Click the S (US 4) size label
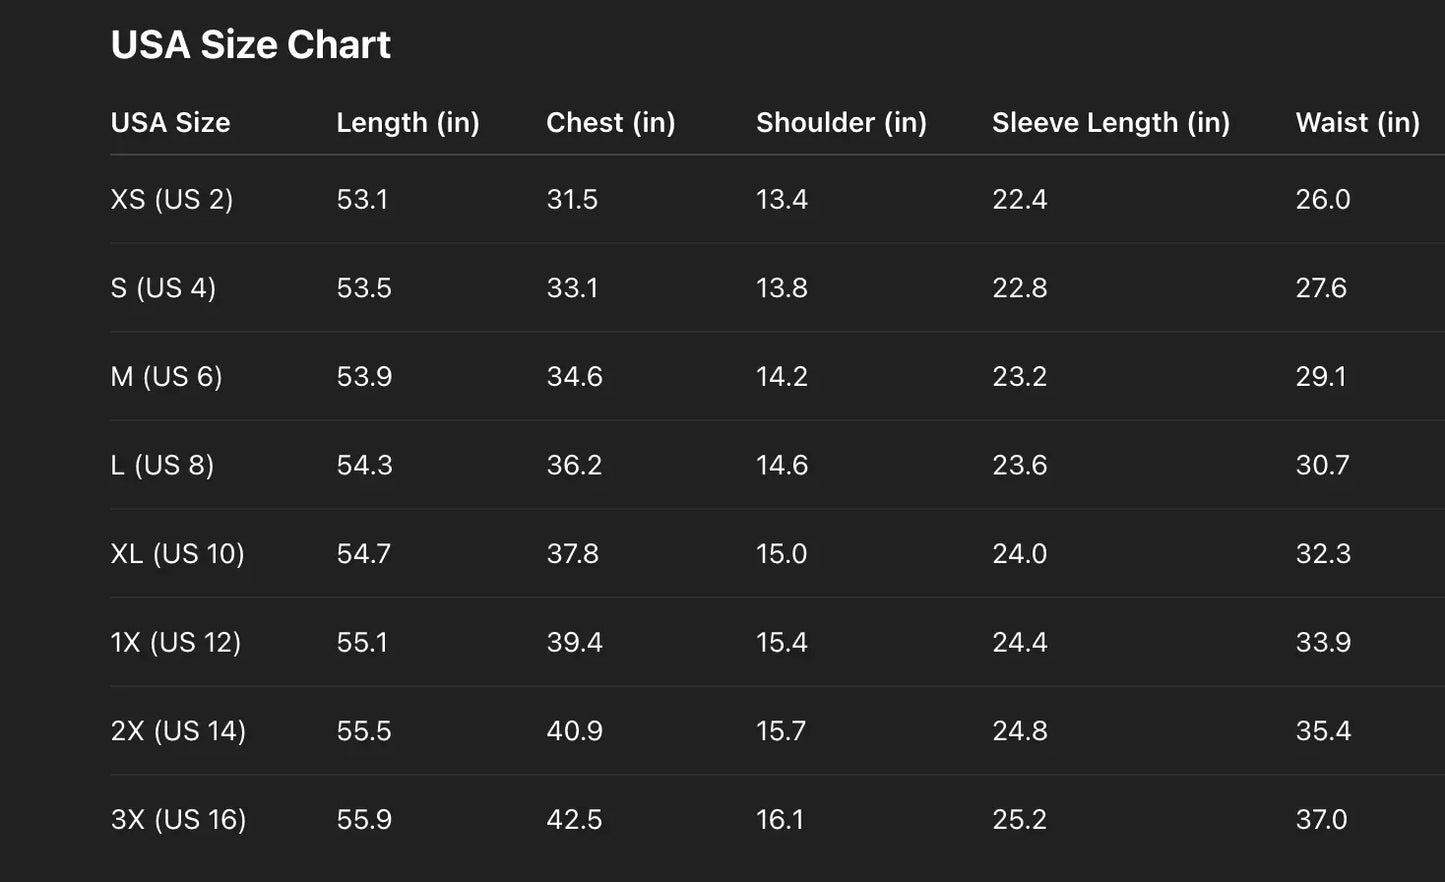This screenshot has height=882, width=1445. (163, 288)
